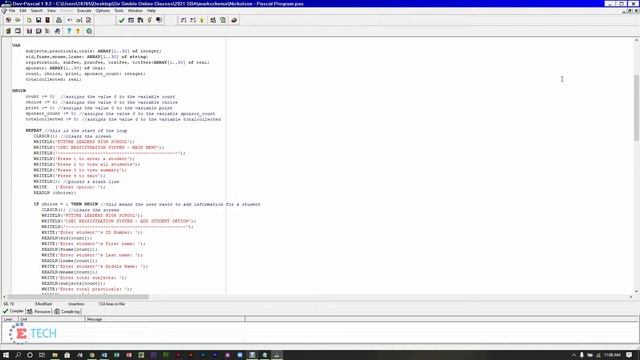Click the 'Insertion' status bar entry
The image size is (640, 360).
pos(76,304)
